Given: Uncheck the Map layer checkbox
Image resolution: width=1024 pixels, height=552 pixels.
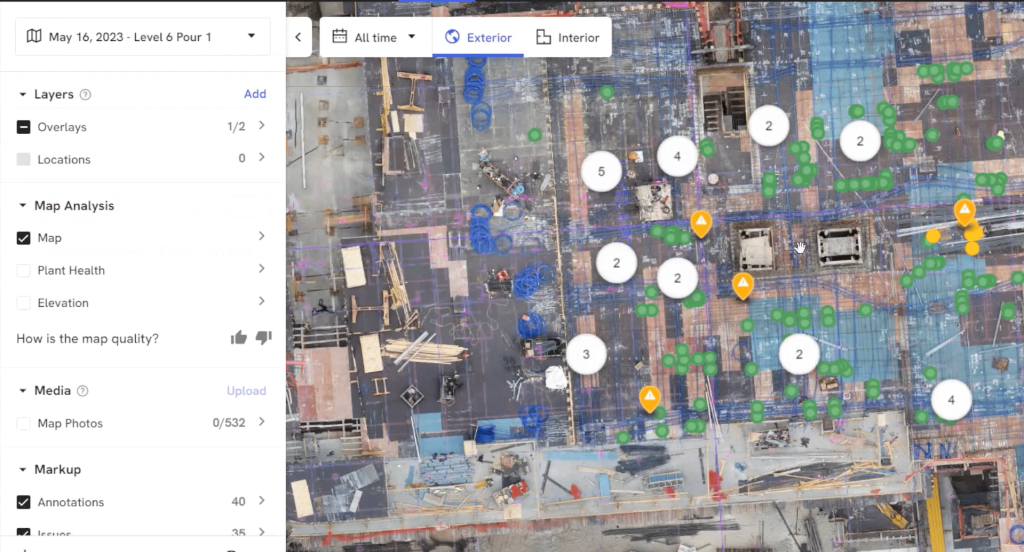Looking at the screenshot, I should click(24, 238).
